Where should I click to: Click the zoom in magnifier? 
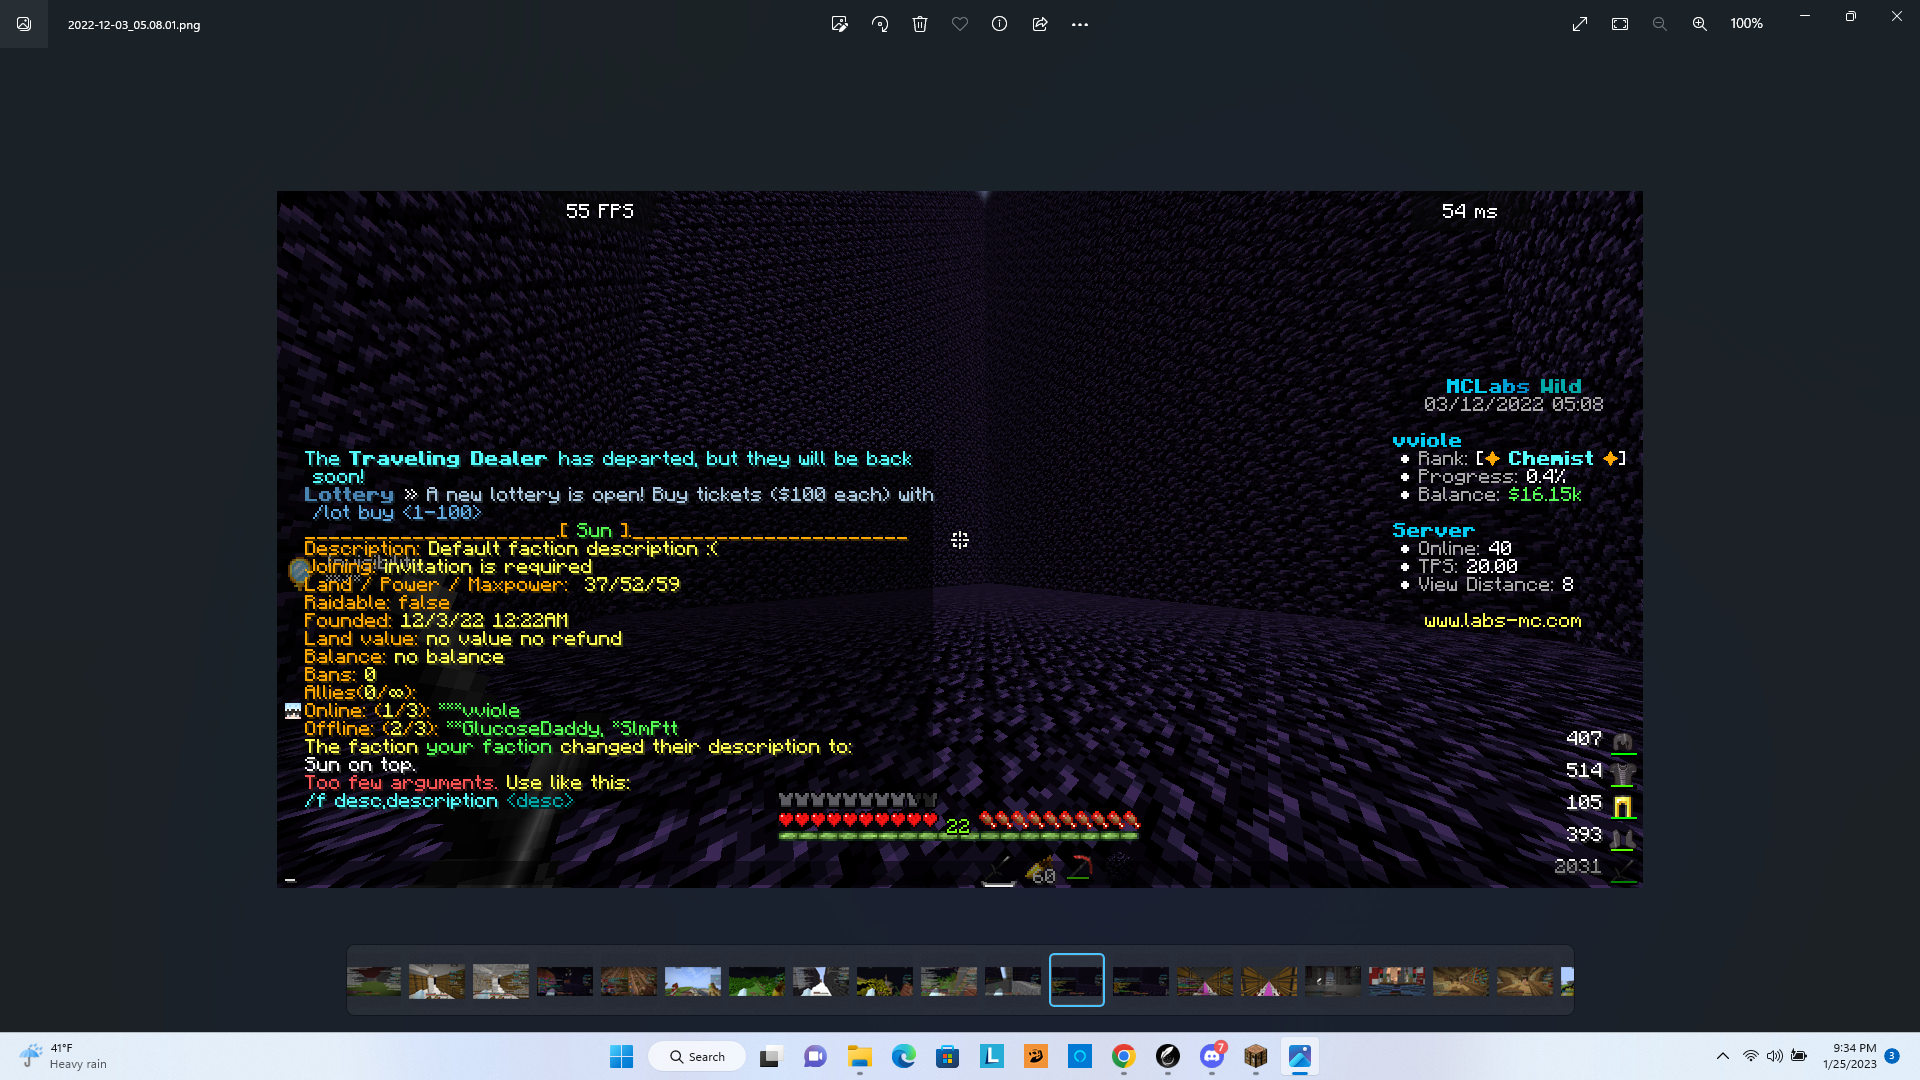[x=1699, y=24]
